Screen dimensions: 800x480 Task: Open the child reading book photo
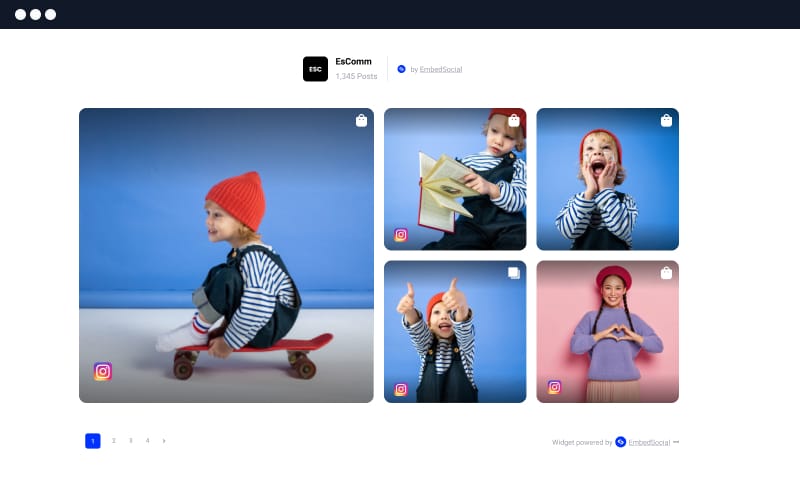click(x=455, y=179)
